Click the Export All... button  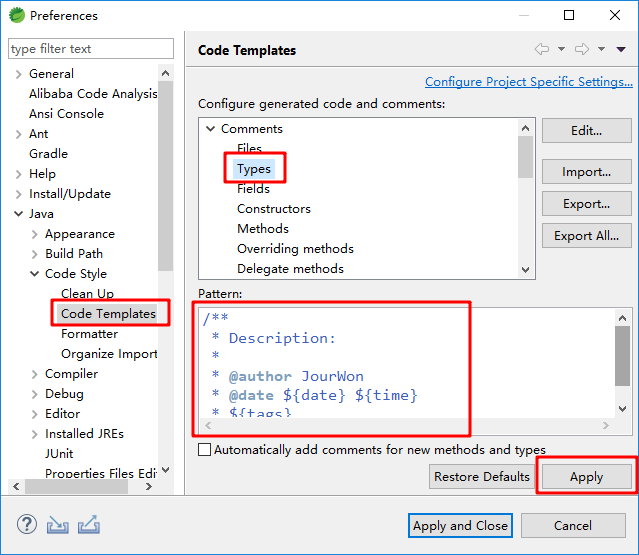586,236
